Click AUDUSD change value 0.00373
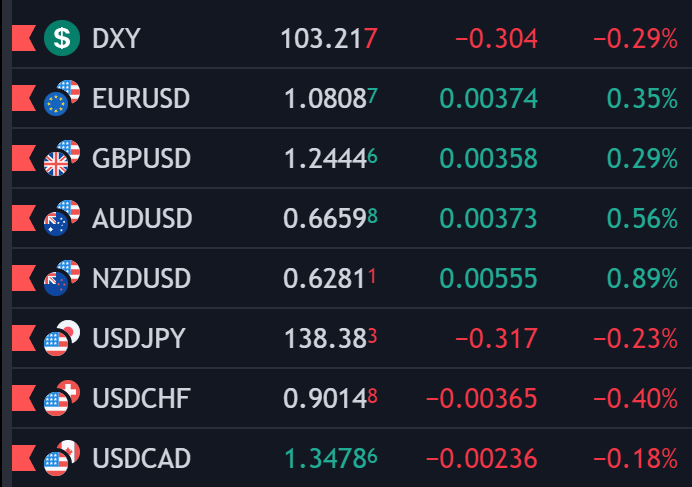The height and width of the screenshot is (487, 692). (488, 219)
